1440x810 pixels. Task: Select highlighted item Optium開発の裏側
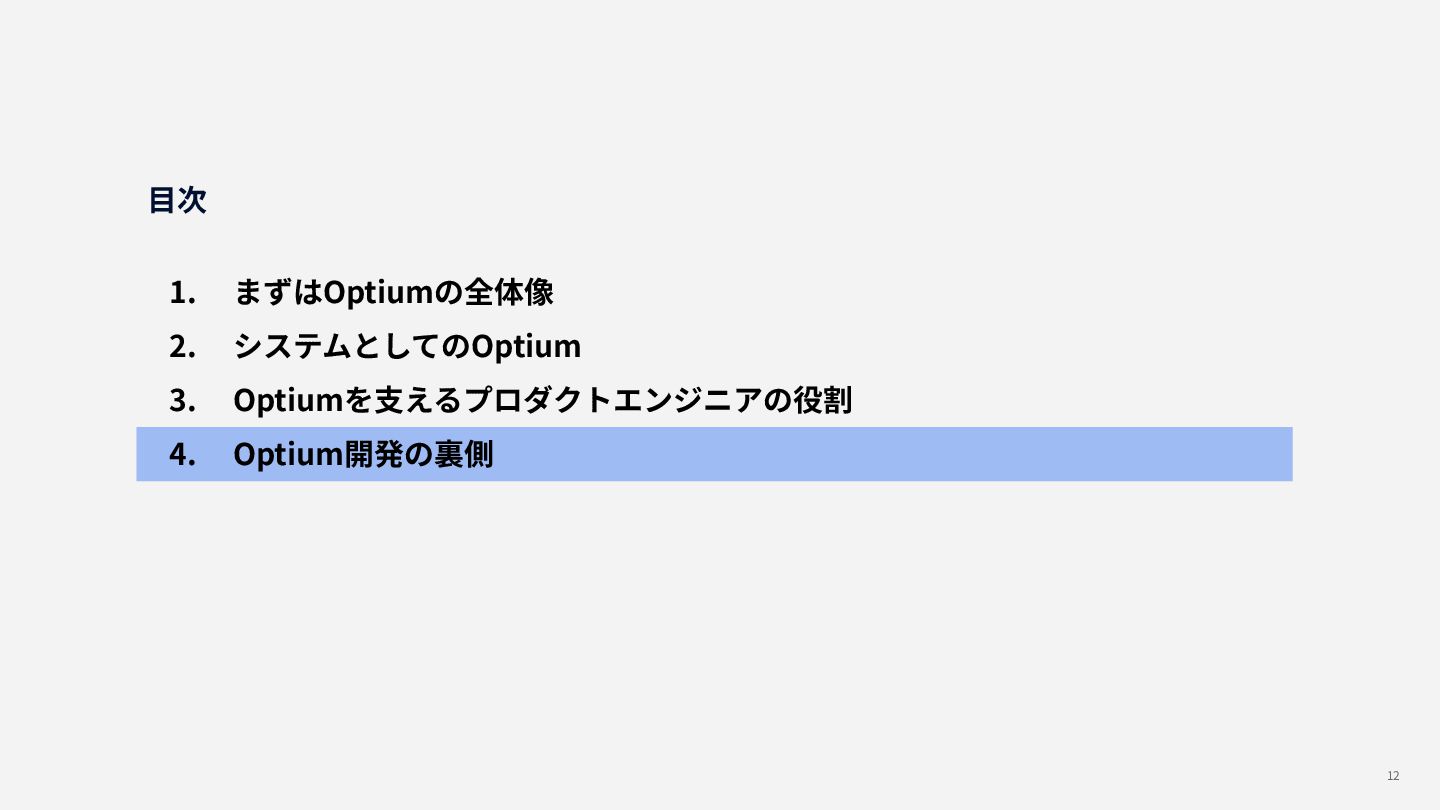pos(363,454)
